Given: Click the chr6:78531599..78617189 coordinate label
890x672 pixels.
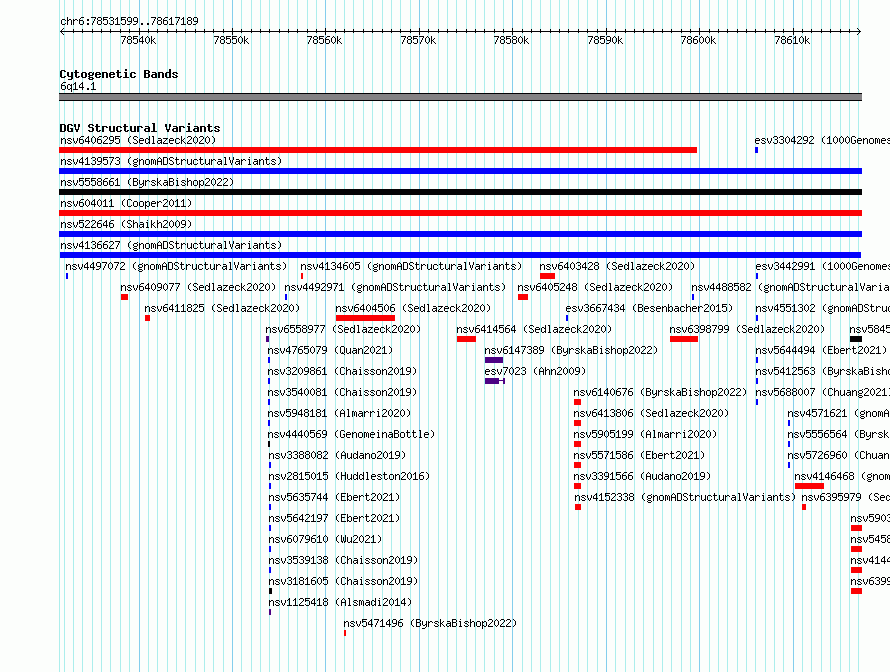Looking at the screenshot, I should (x=129, y=21).
